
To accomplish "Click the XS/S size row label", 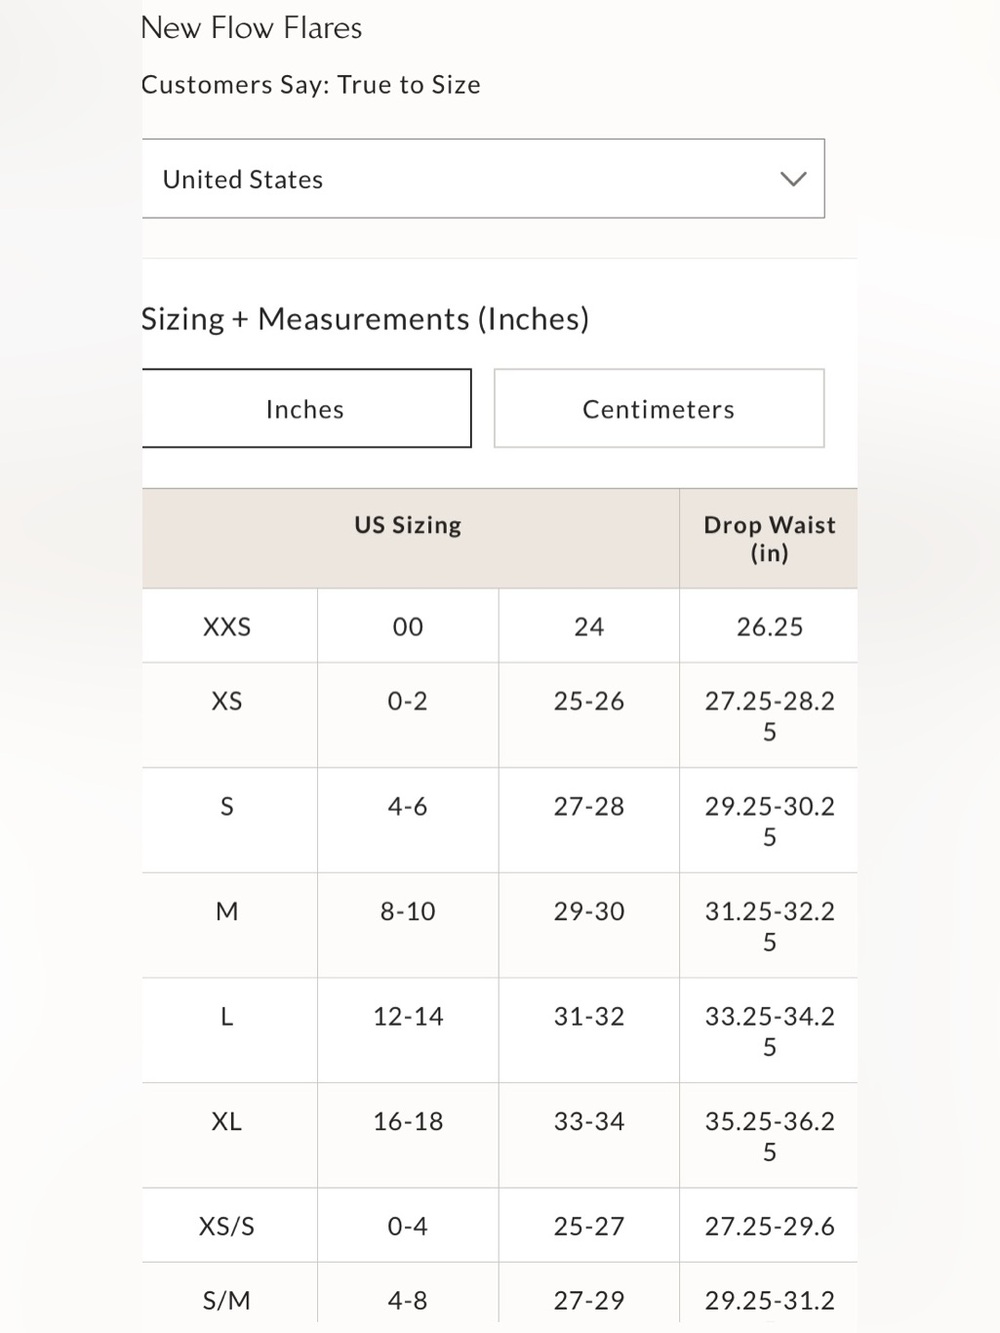I will pos(227,1226).
